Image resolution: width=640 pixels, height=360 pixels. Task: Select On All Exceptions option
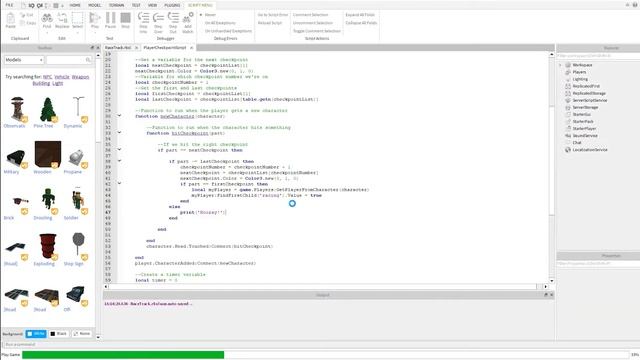point(220,23)
